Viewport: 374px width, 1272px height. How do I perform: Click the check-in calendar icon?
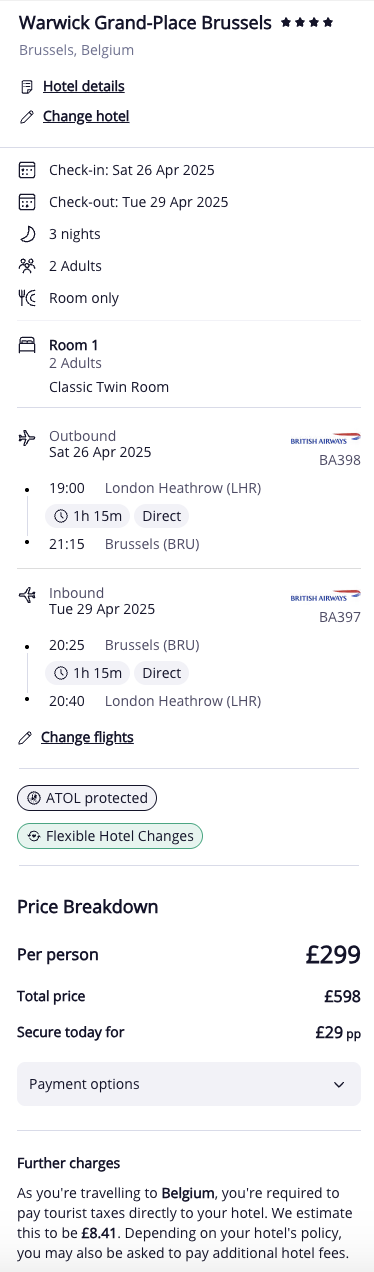point(27,170)
